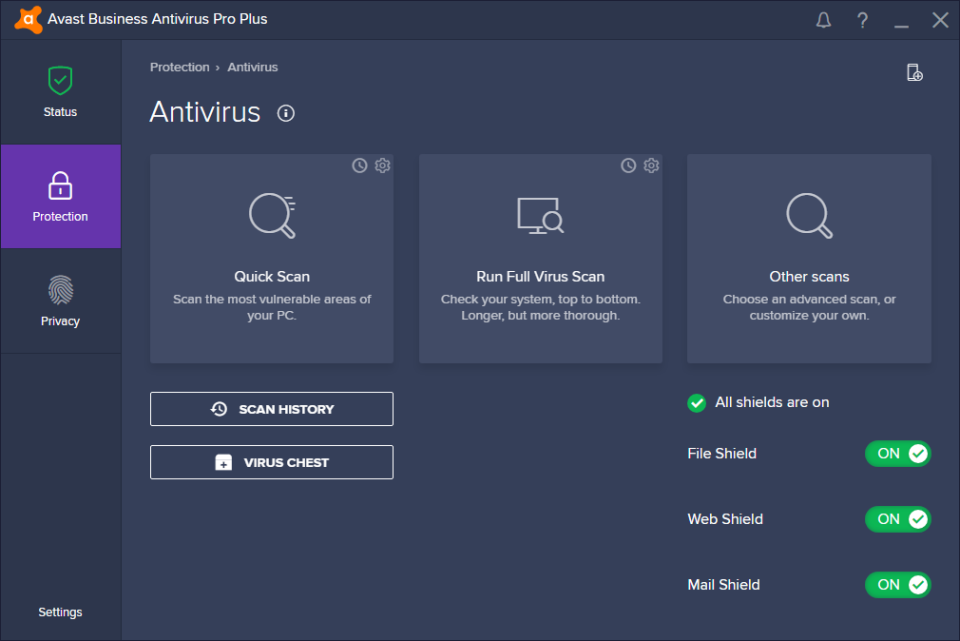The height and width of the screenshot is (641, 960).
Task: Open Quick Scan settings via its gear icon
Action: click(382, 165)
